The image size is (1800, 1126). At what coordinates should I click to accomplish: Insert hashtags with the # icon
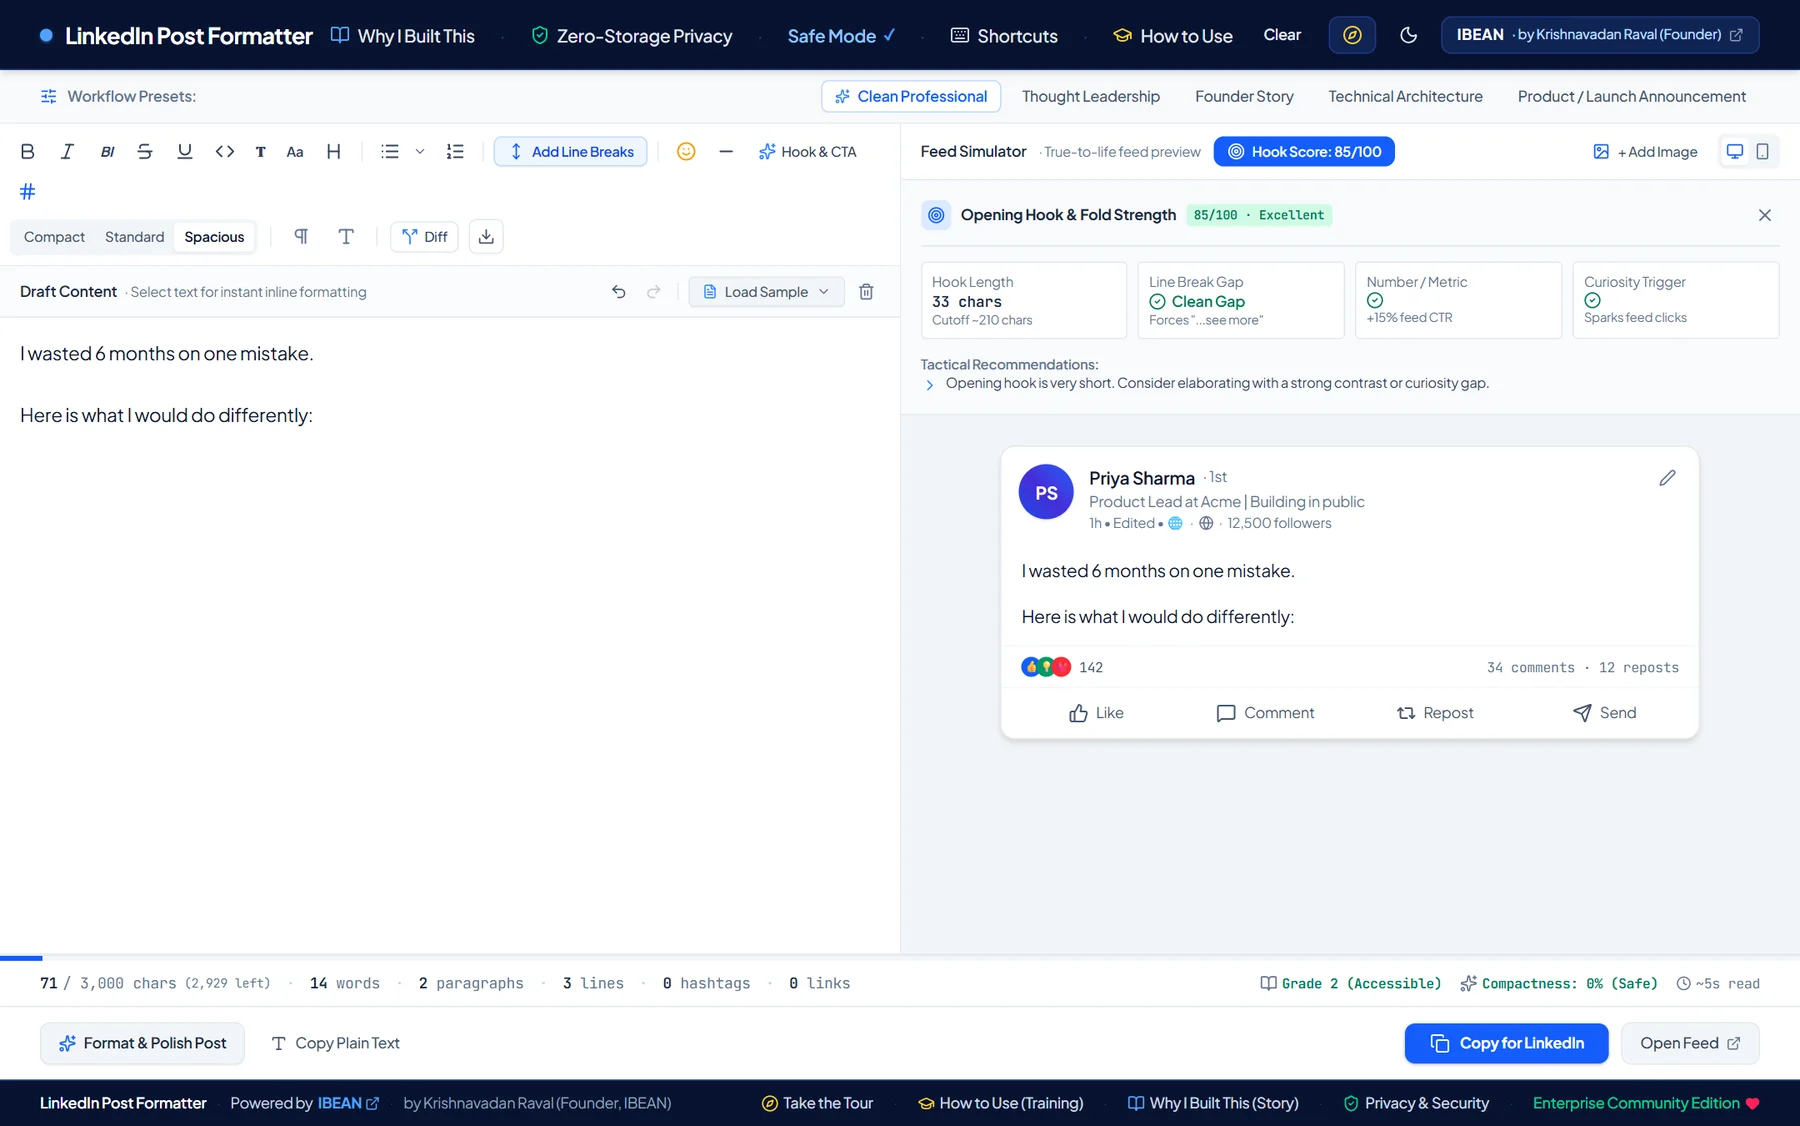(x=28, y=191)
